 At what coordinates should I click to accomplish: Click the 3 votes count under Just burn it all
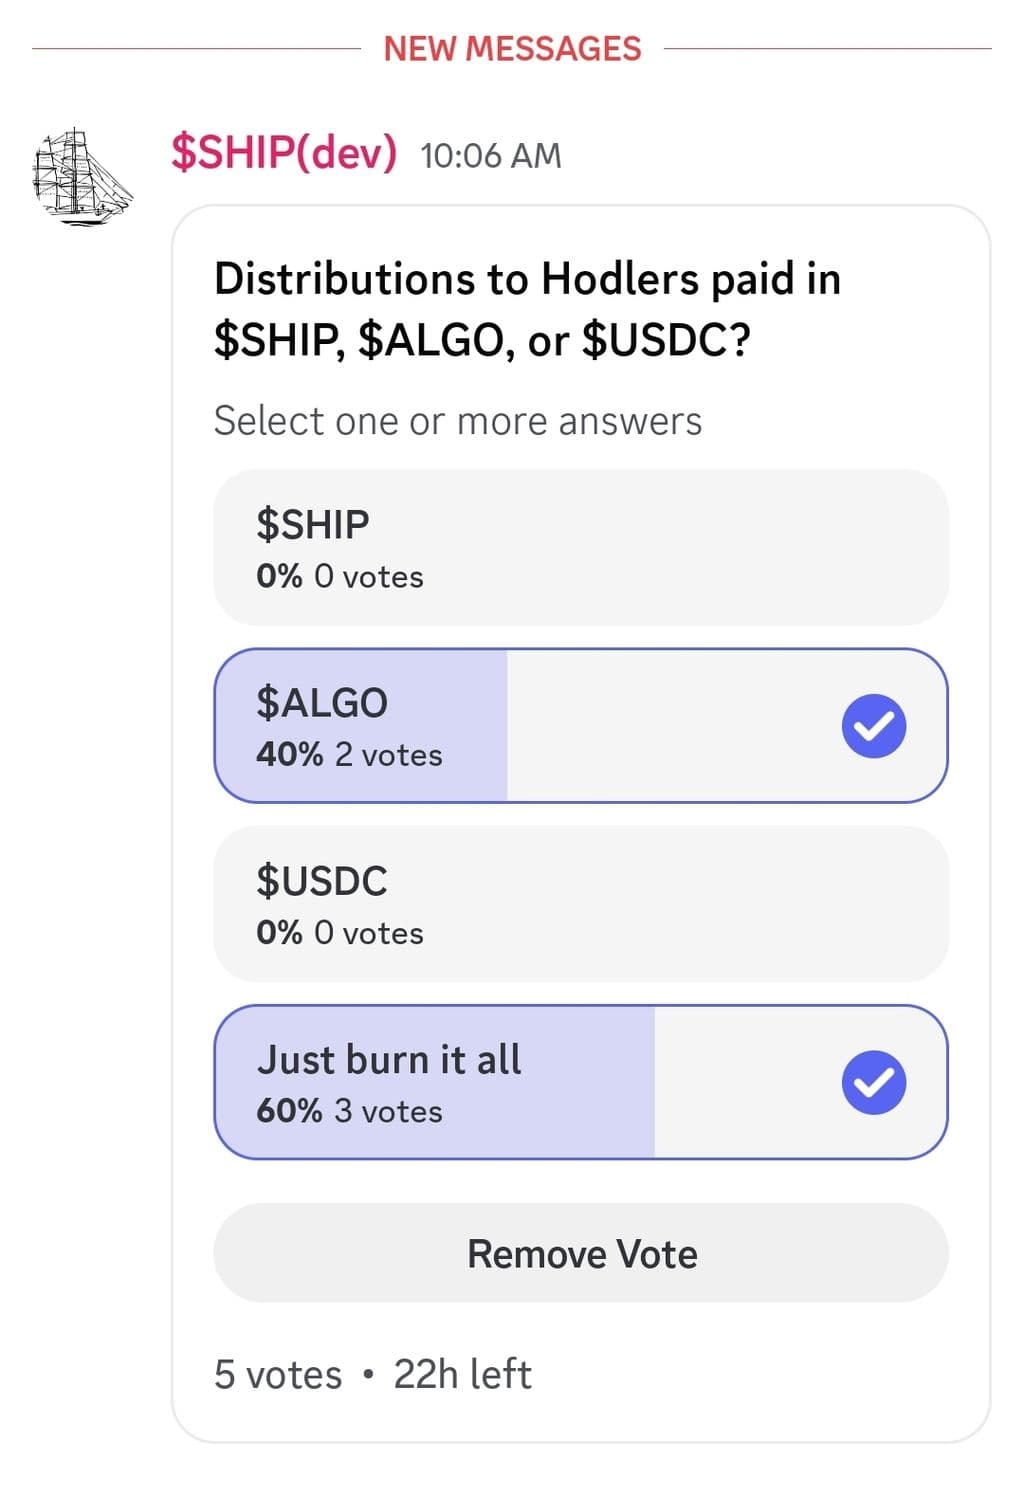pyautogui.click(x=388, y=1111)
